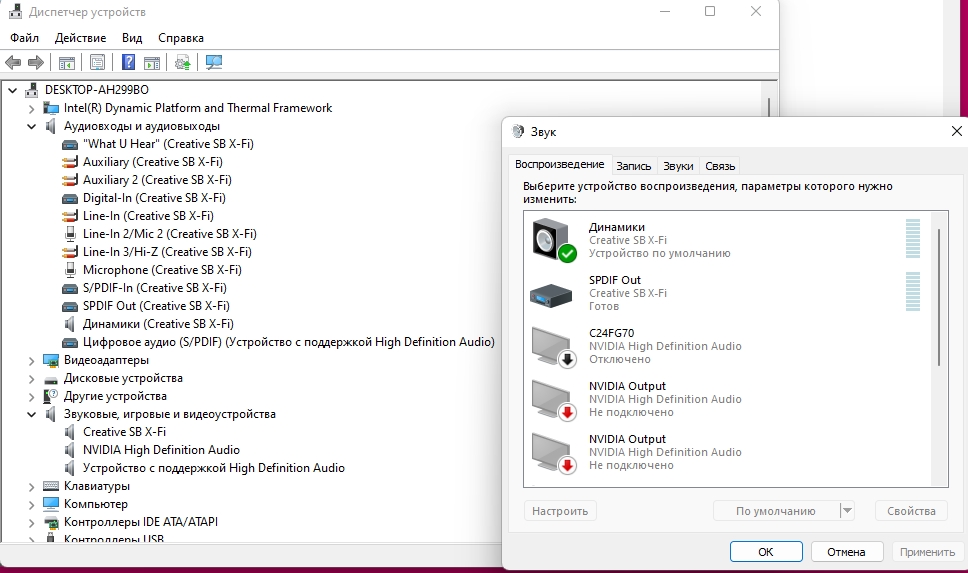Click the Дисковые устройства category icon
Viewport: 968px width, 573px height.
click(x=51, y=379)
